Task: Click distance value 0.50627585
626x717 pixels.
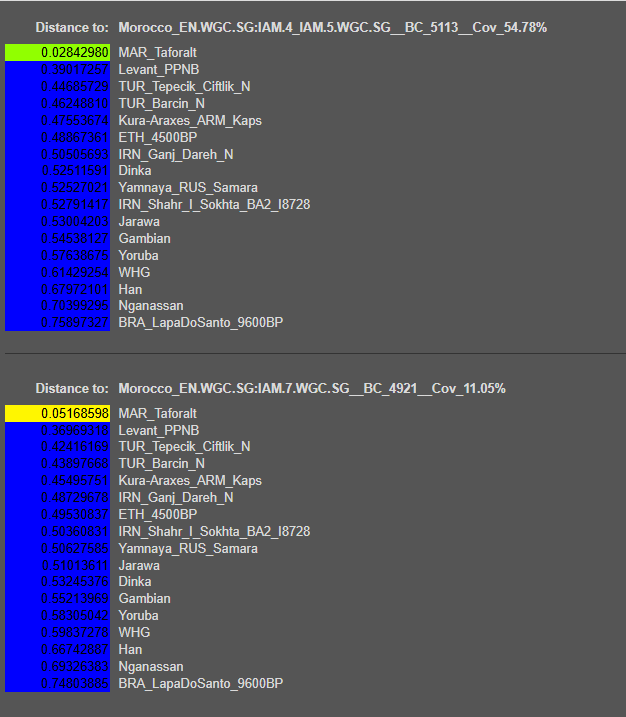Action: click(x=57, y=548)
